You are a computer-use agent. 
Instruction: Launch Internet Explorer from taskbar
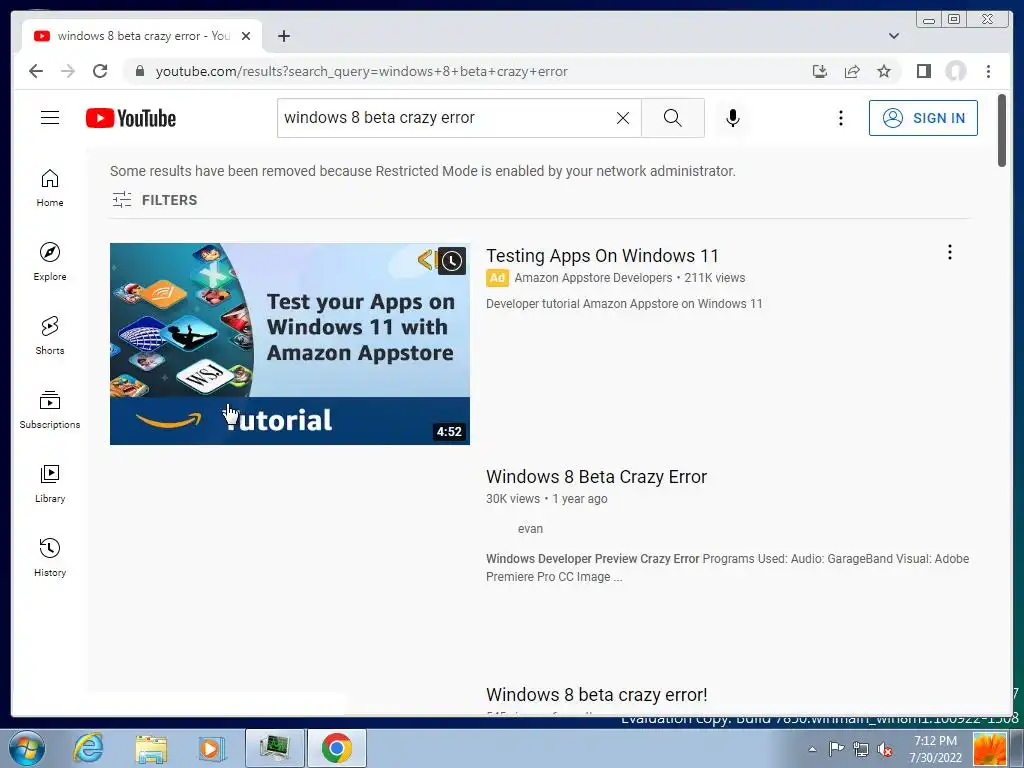tap(89, 748)
